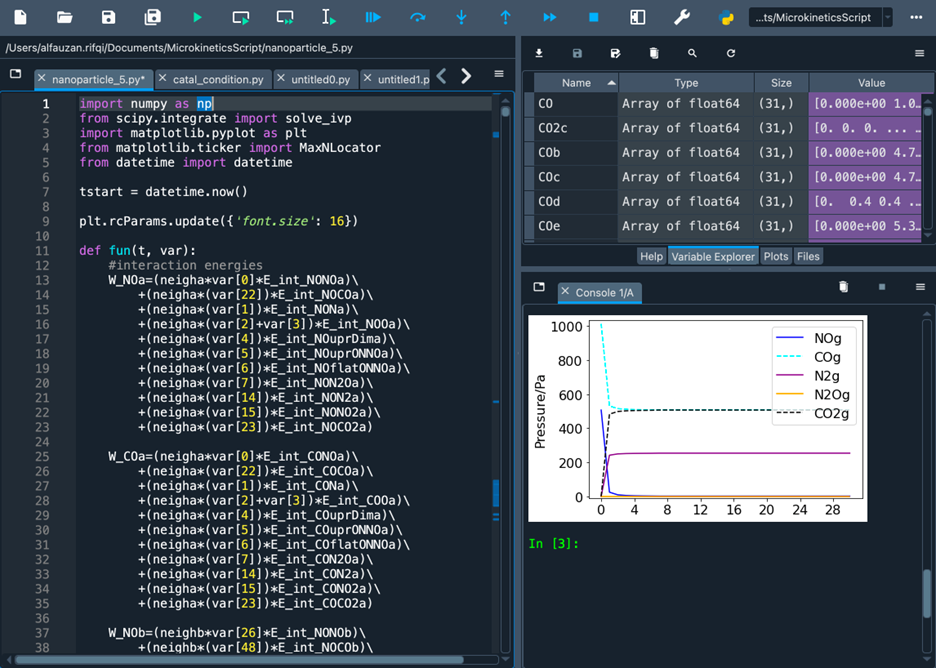Stop debugging with blue square
This screenshot has width=936, height=668.
click(x=593, y=17)
